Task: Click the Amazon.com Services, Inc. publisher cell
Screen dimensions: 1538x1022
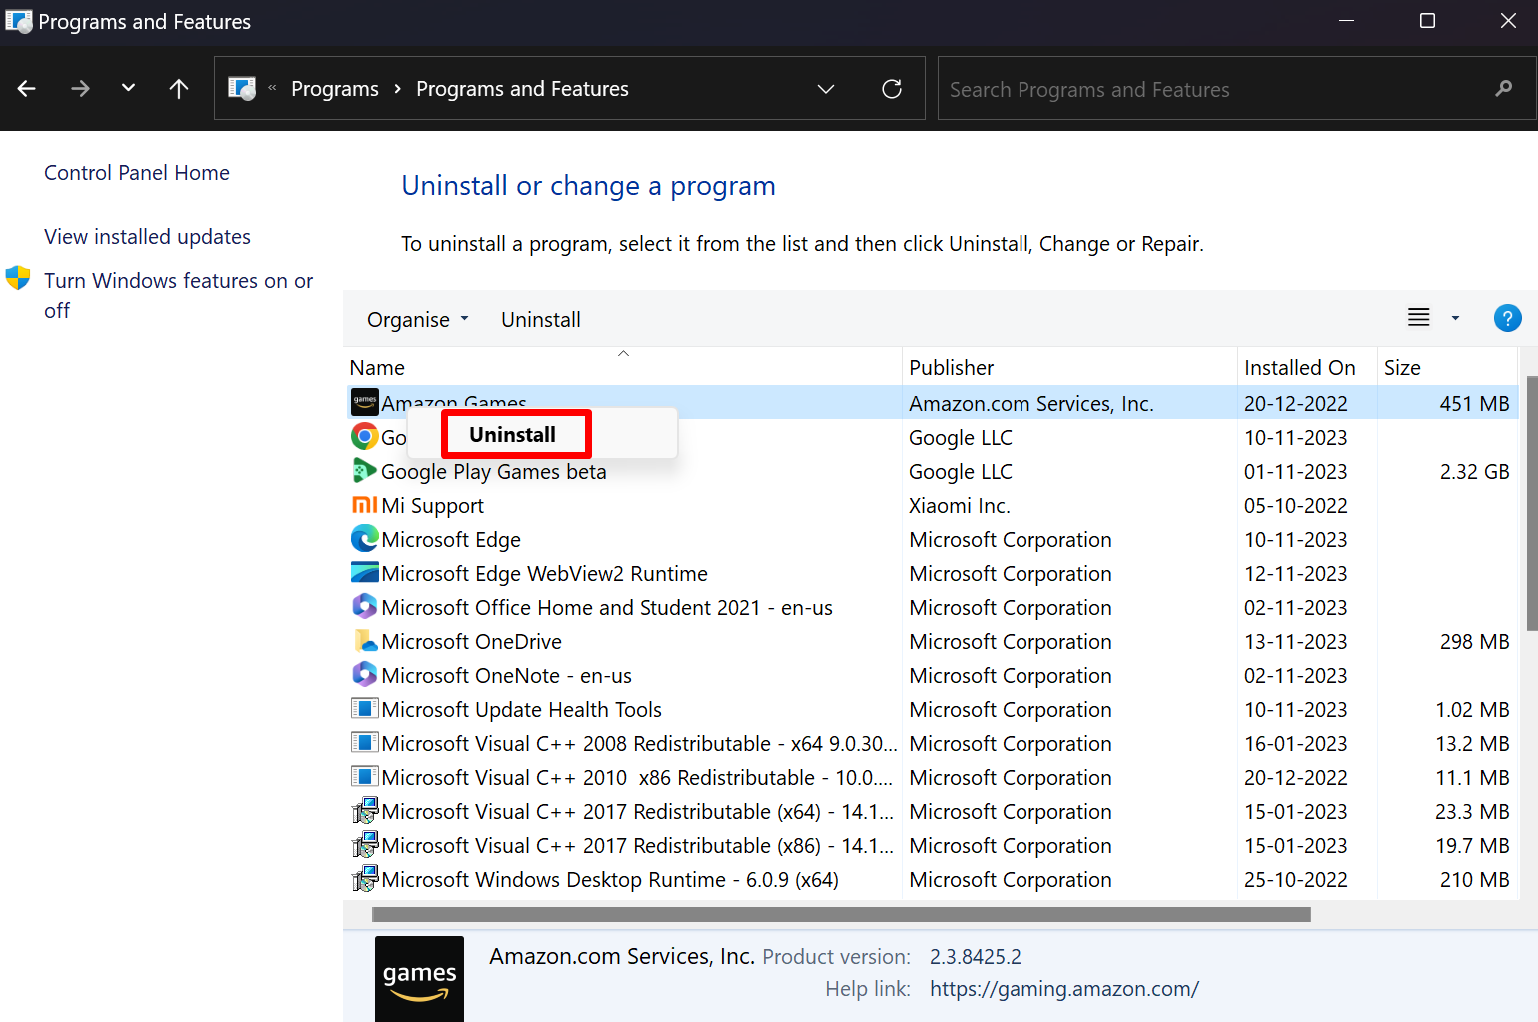Action: [x=1031, y=403]
